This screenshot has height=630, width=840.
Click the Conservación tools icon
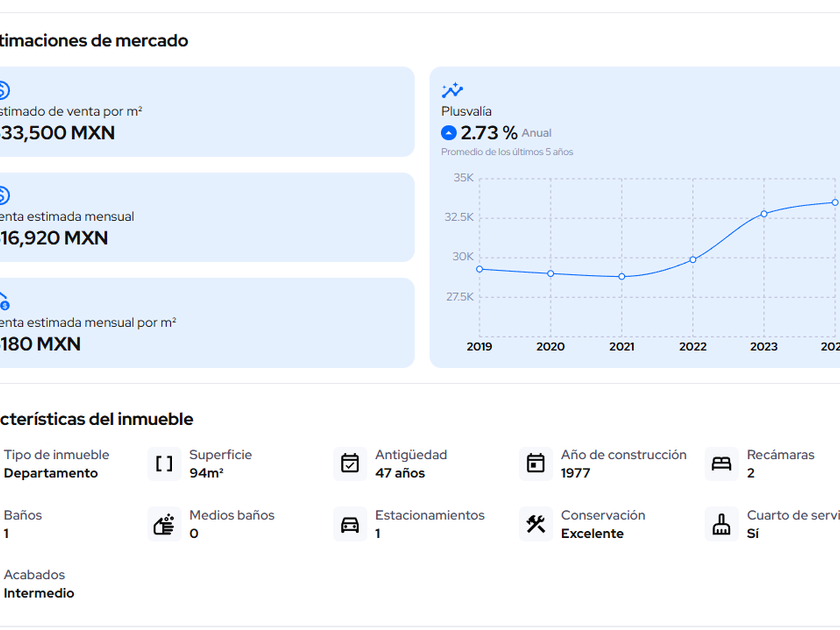536,524
